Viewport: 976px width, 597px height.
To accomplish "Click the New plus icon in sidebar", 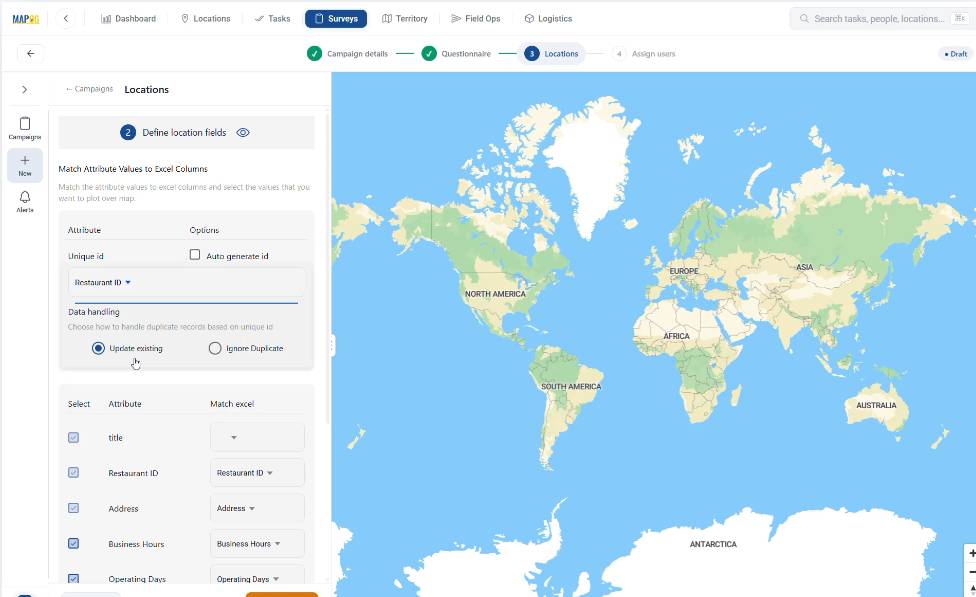I will tap(25, 166).
